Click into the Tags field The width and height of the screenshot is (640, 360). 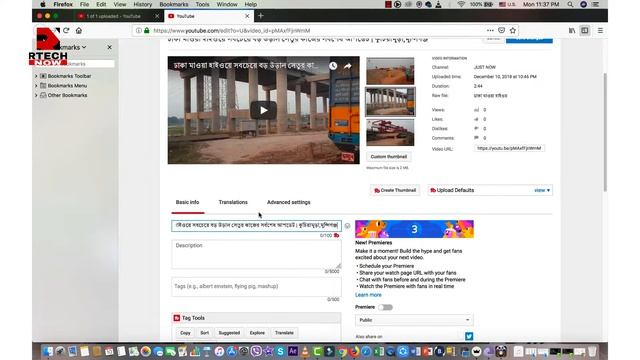[x=256, y=287]
